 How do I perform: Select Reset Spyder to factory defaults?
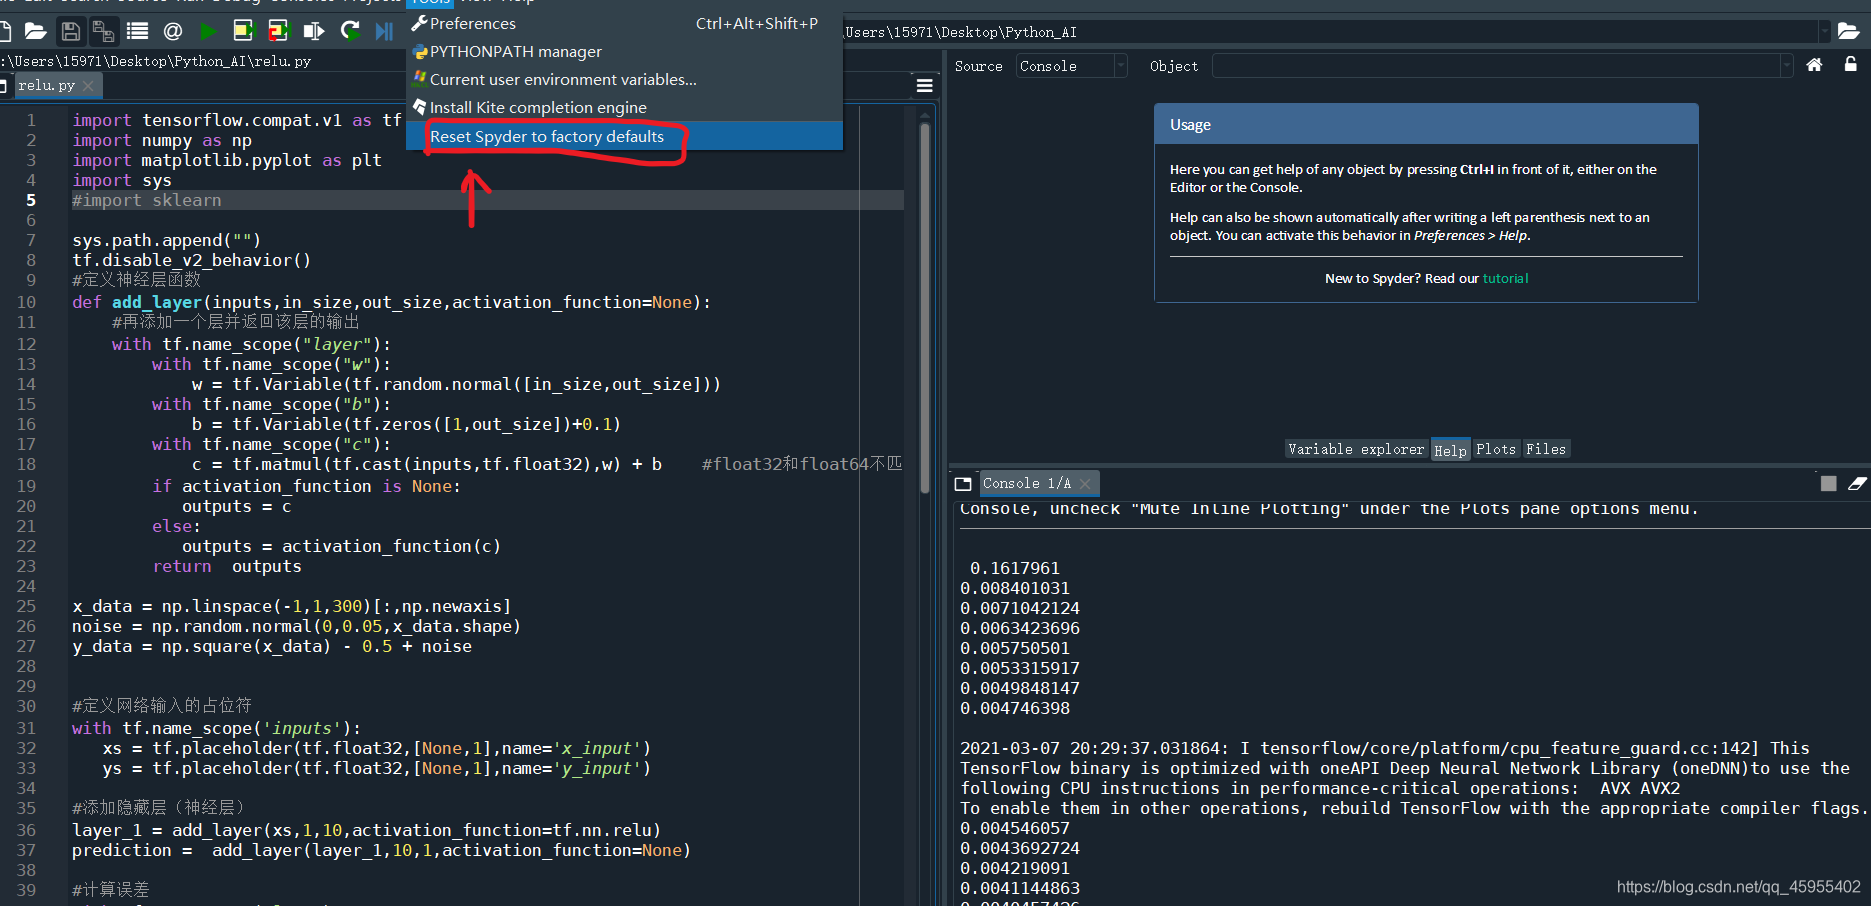[546, 136]
